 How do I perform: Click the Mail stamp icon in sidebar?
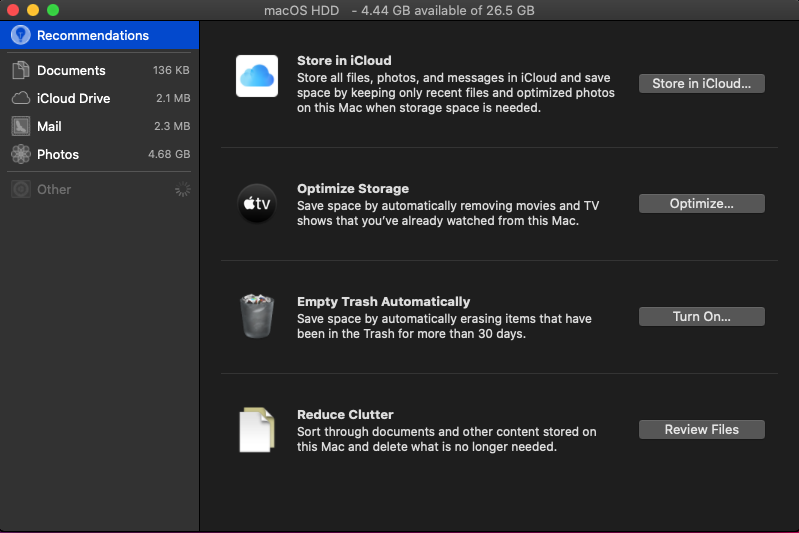click(x=21, y=126)
